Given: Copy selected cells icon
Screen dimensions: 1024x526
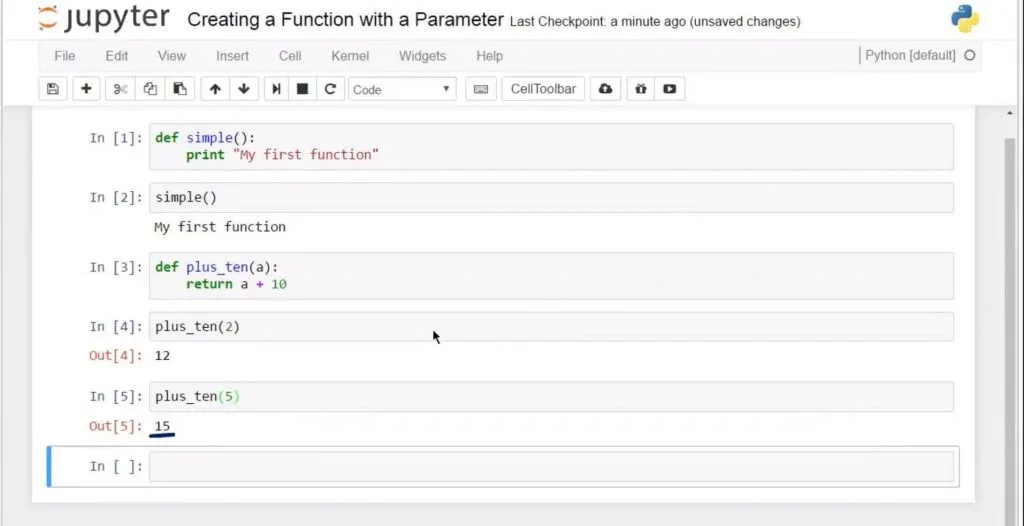Looking at the screenshot, I should pyautogui.click(x=150, y=89).
